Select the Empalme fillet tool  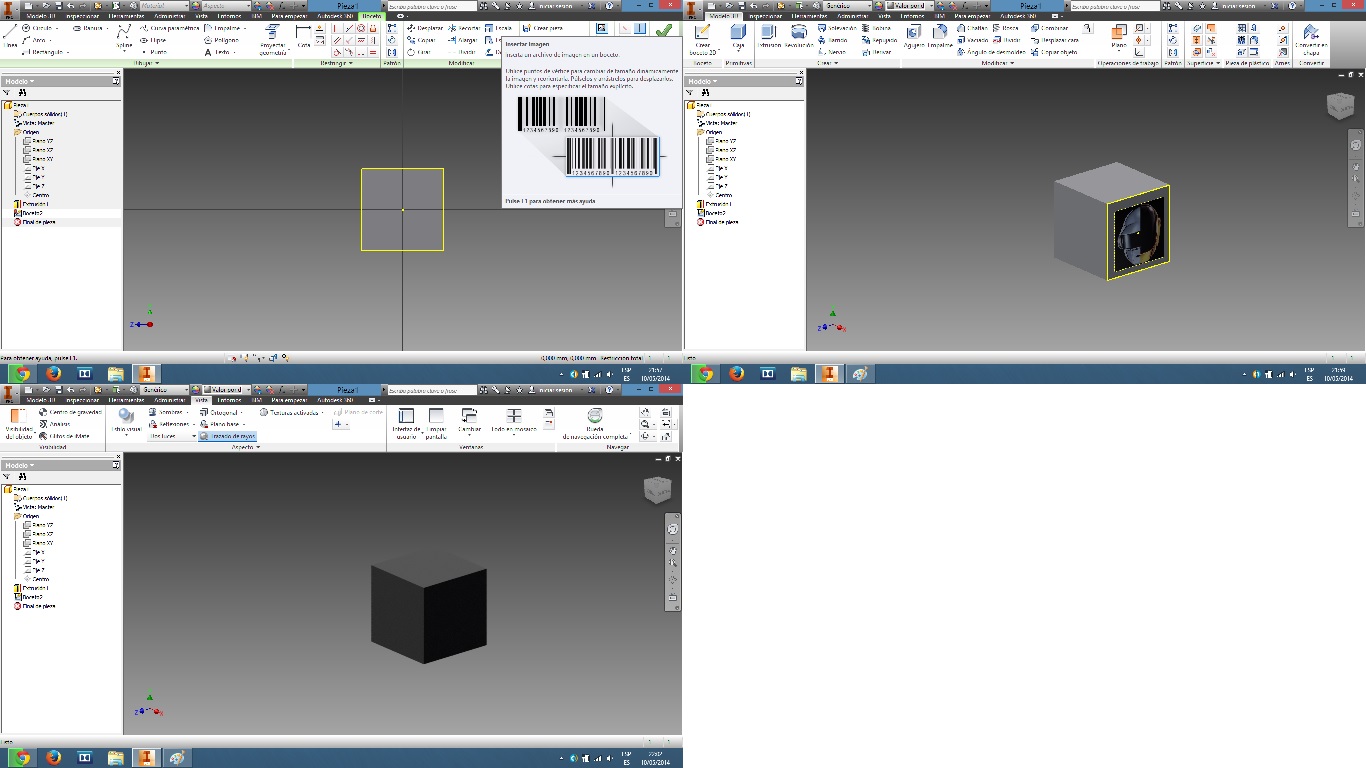[x=939, y=36]
